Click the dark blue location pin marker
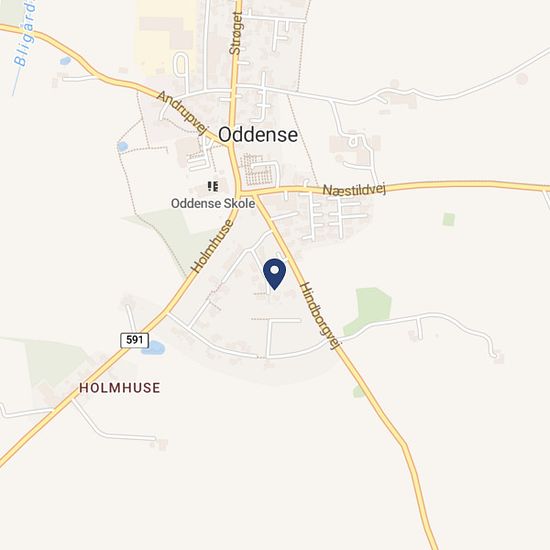Screen dimensions: 550x550 274,274
